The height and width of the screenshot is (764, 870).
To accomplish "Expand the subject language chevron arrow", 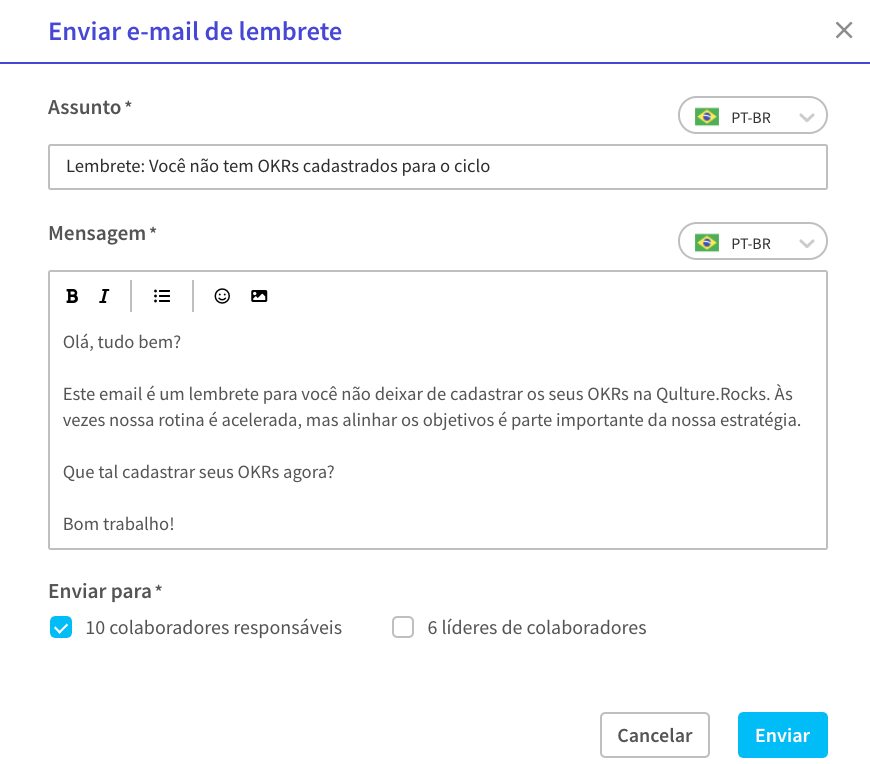I will tap(807, 118).
